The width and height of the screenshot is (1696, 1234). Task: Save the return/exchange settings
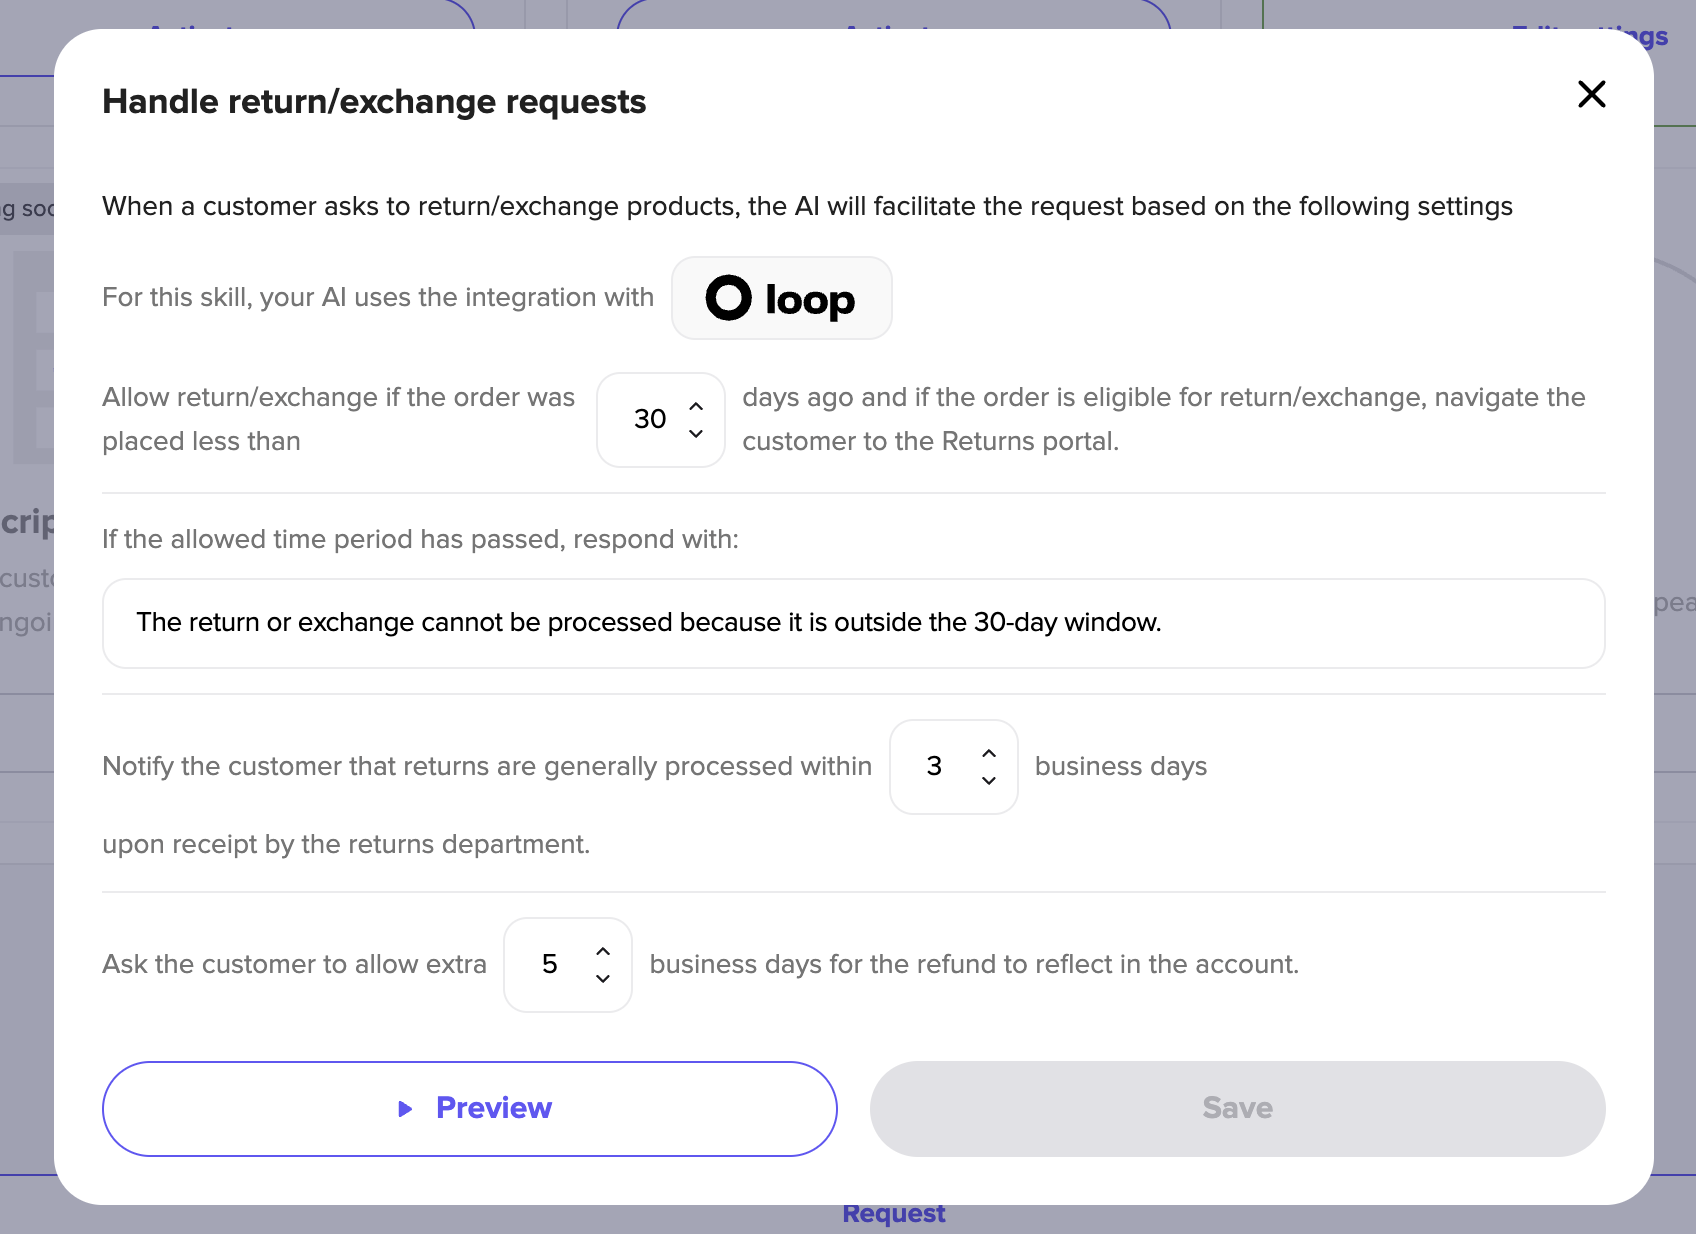[1238, 1109]
